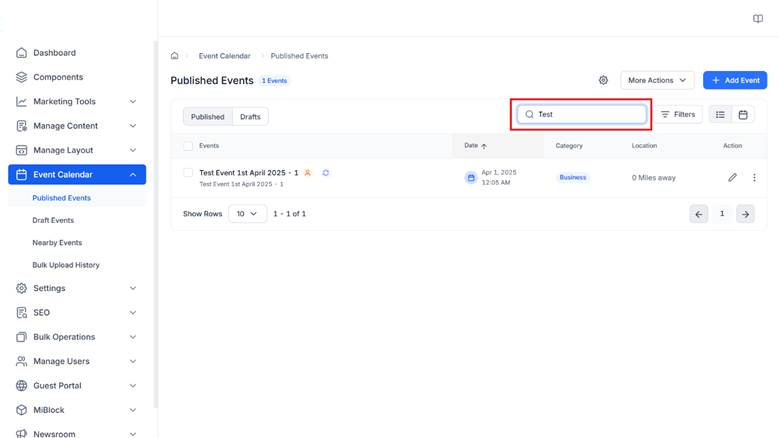
Task: Expand the Guest Portal chevron
Action: (x=133, y=385)
